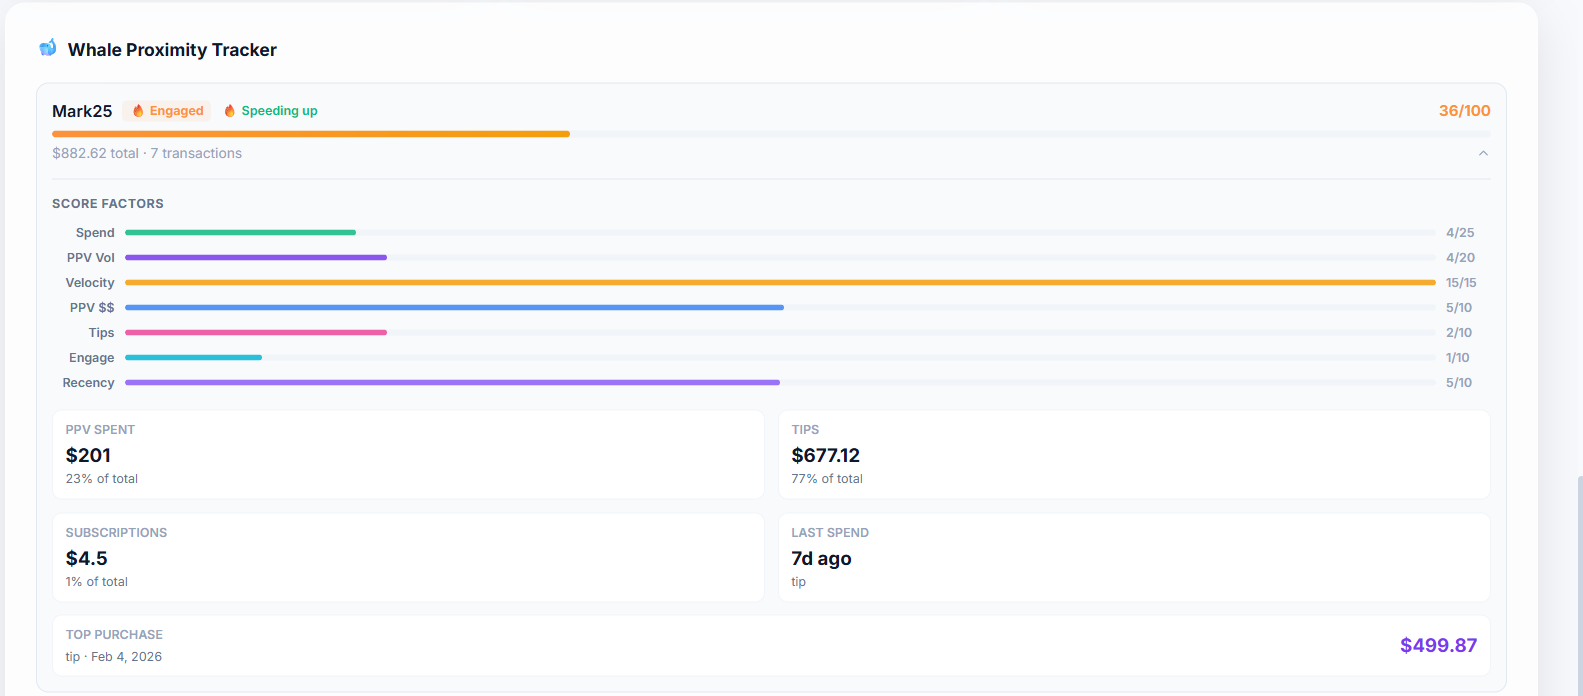Click the Top Purchase $499.87 amount
Image resolution: width=1583 pixels, height=696 pixels.
[x=1437, y=646]
